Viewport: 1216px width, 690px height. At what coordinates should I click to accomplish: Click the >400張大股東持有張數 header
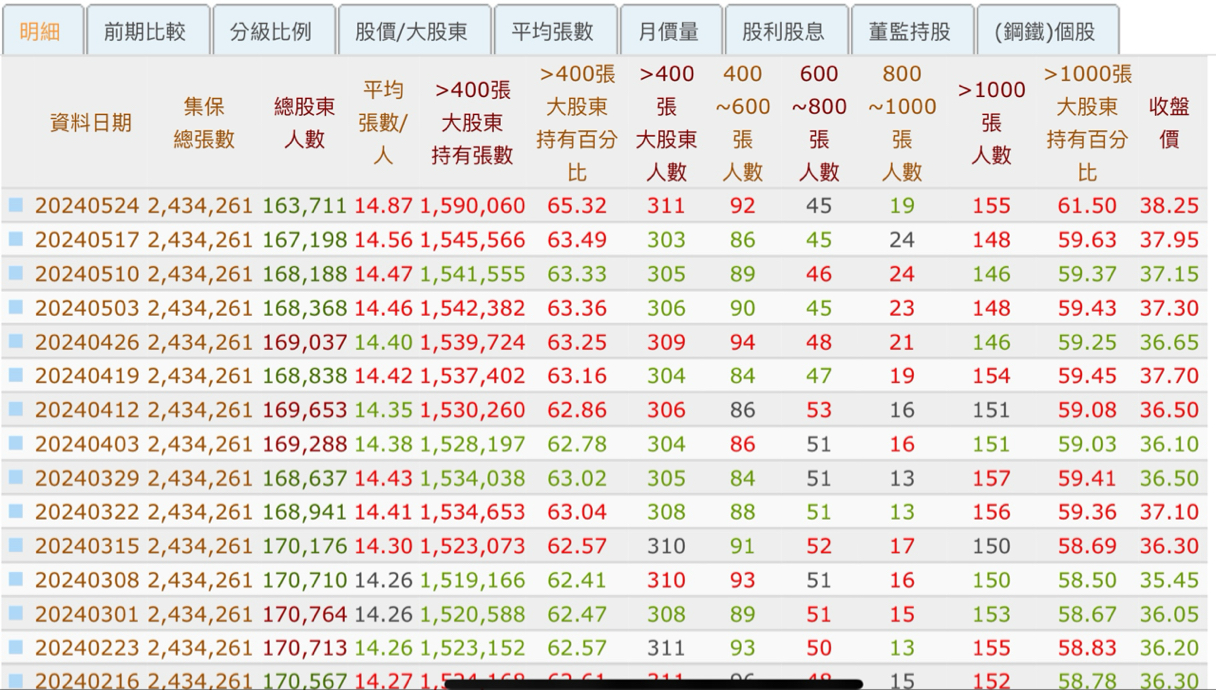472,123
